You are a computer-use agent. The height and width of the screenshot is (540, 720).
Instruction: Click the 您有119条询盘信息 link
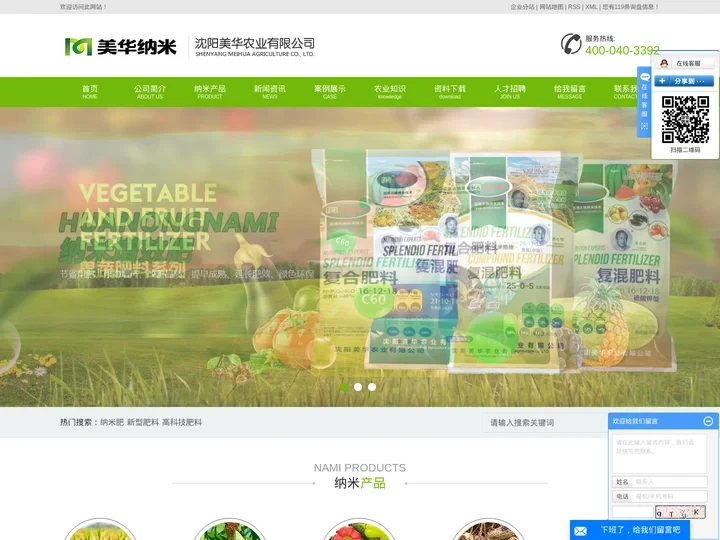click(630, 7)
